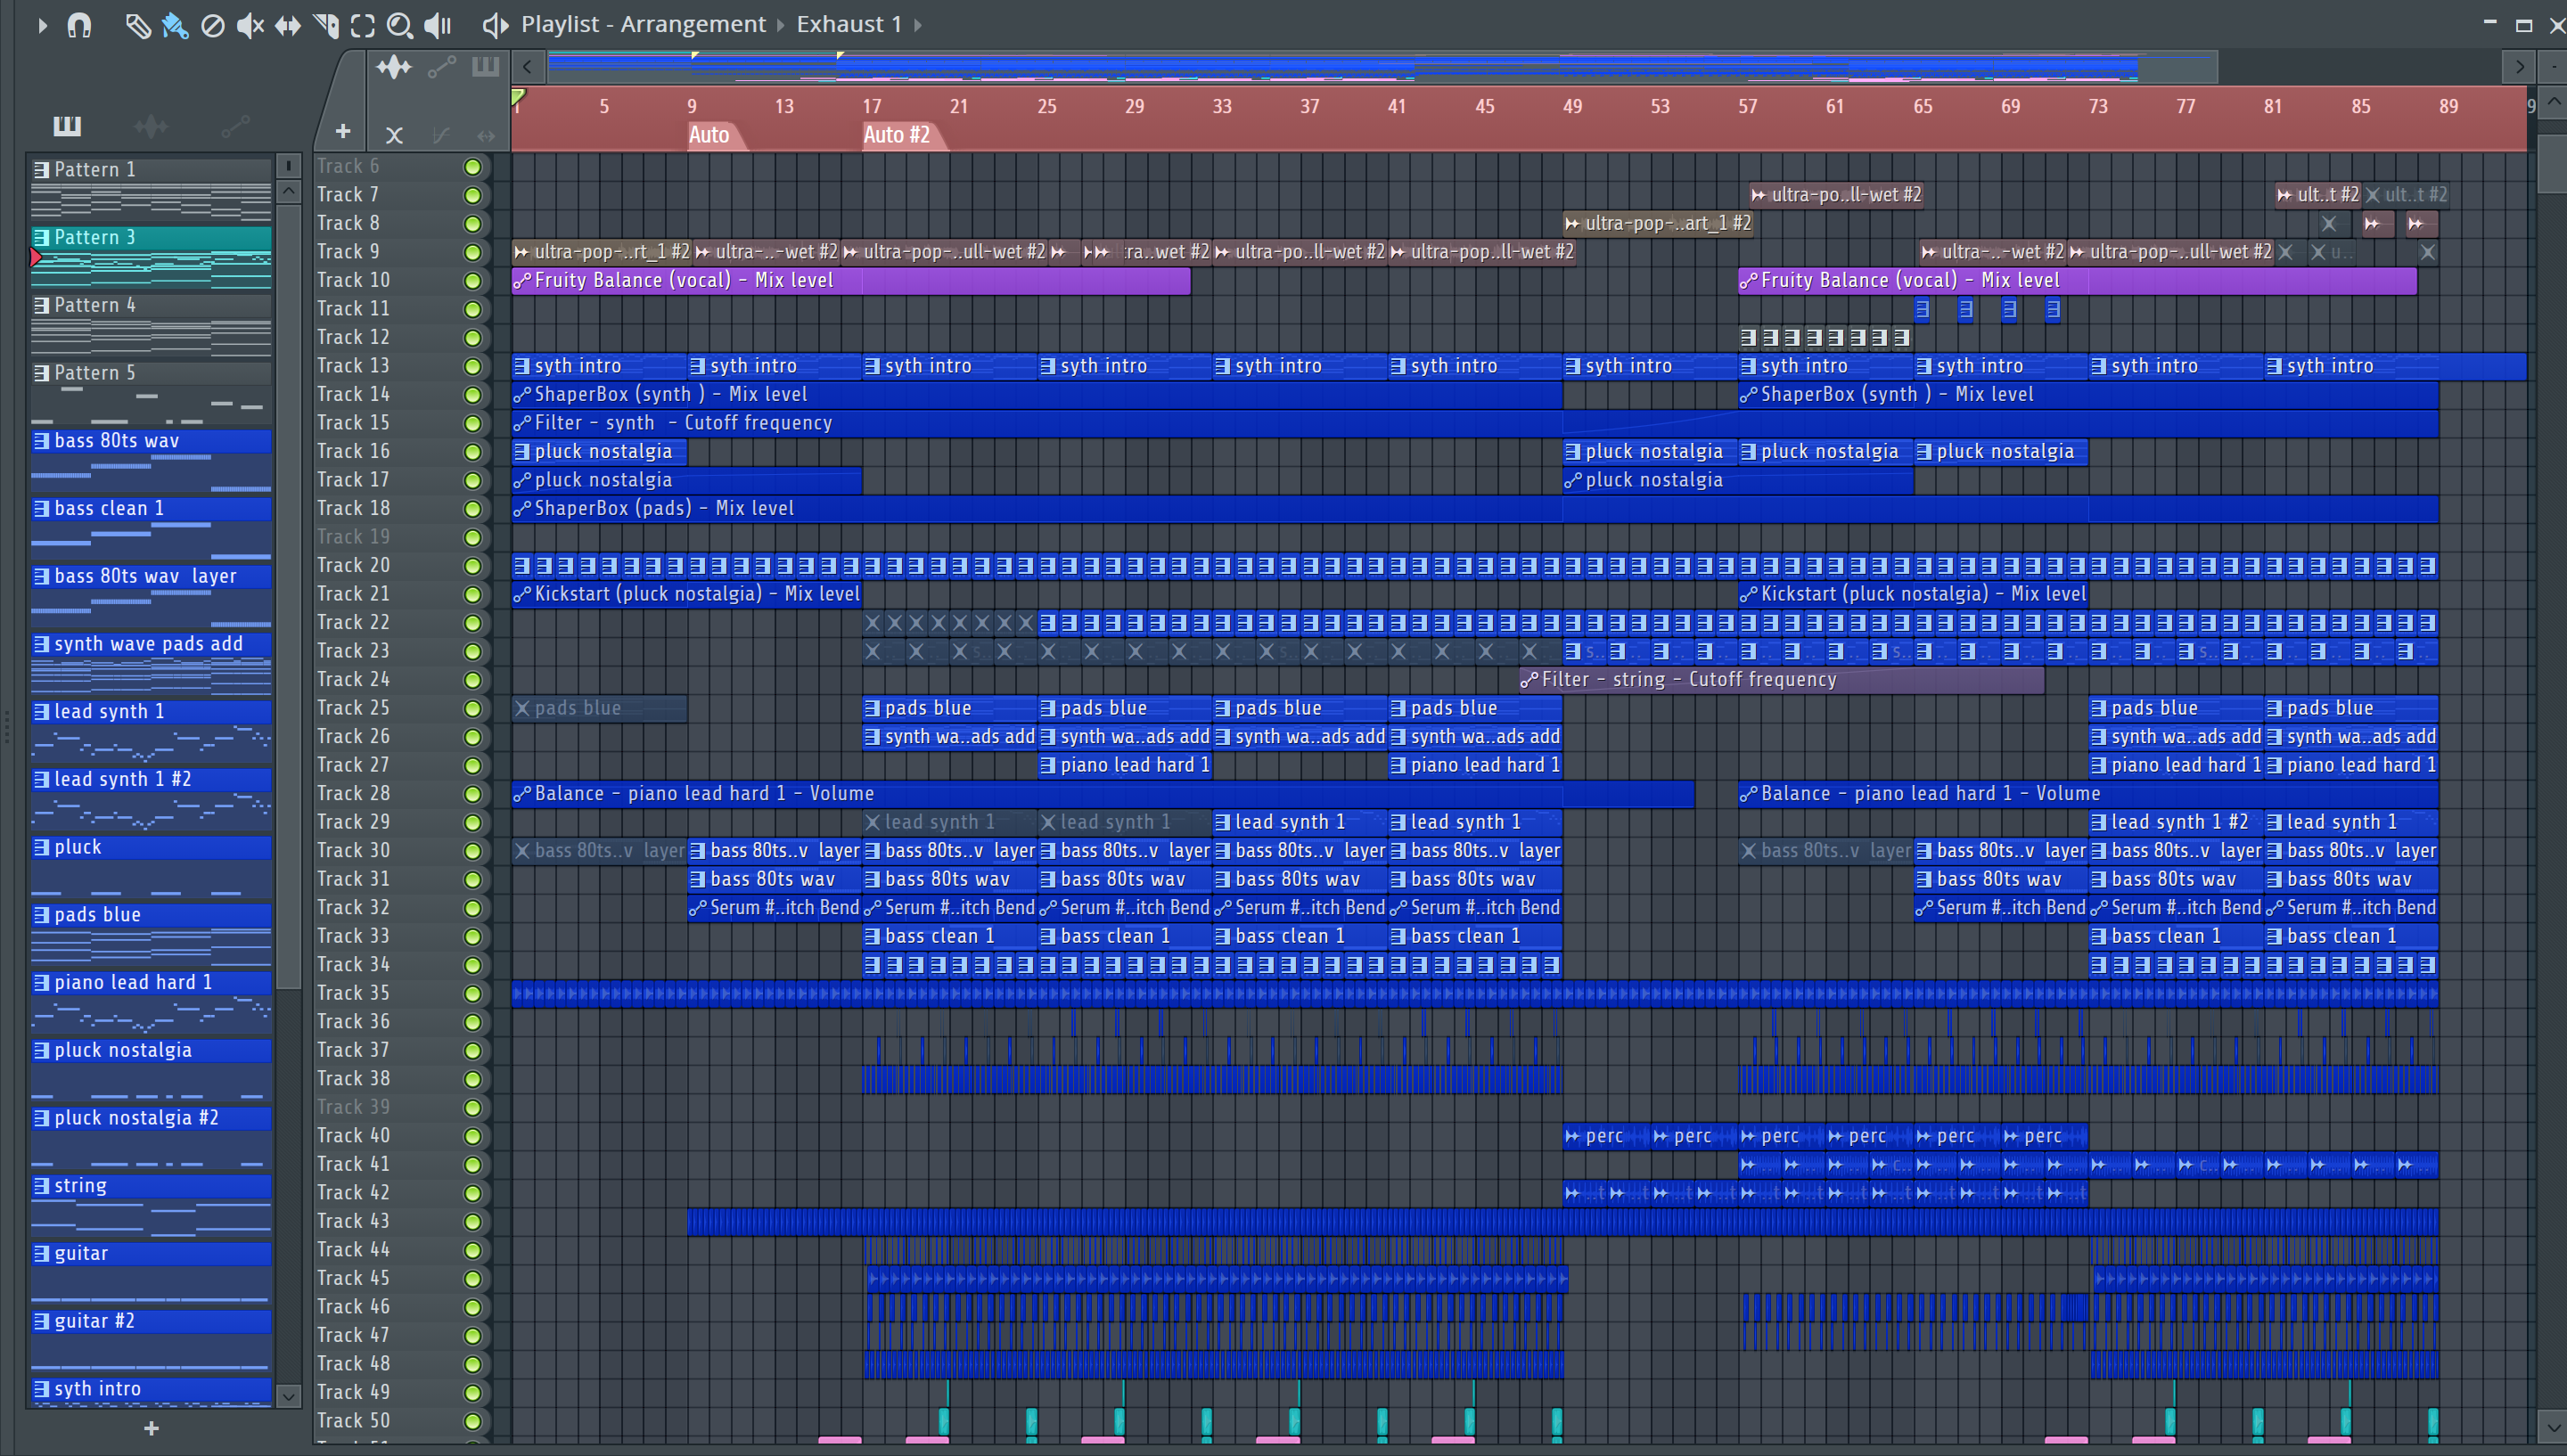The height and width of the screenshot is (1456, 2567).
Task: Select the Mute tool
Action: pos(250,25)
